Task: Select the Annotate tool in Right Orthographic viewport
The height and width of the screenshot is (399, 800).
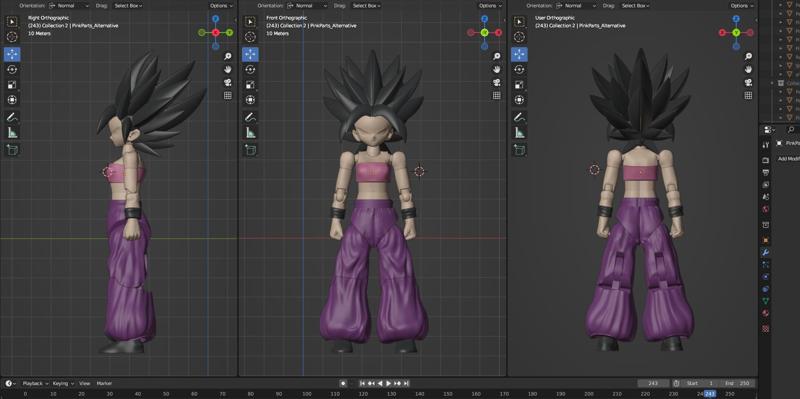Action: [12, 117]
